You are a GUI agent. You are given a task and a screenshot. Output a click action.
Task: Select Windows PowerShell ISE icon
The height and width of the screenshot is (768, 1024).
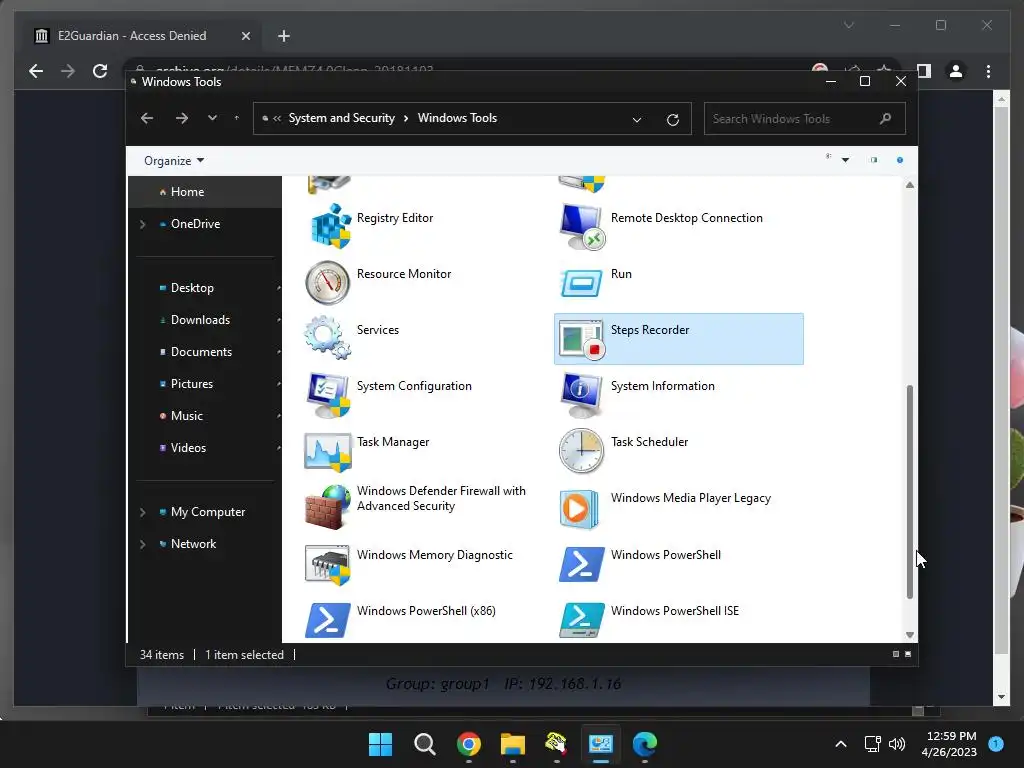[x=581, y=620]
